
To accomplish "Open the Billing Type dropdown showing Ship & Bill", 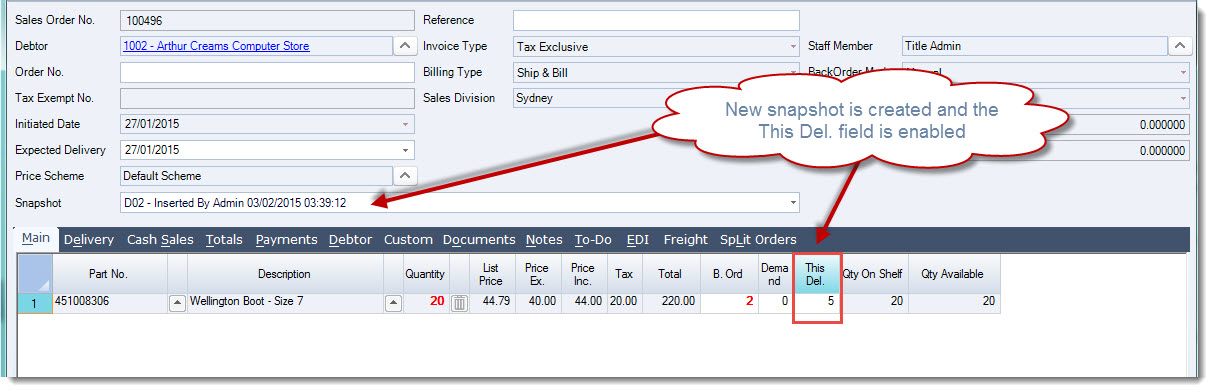I will tap(794, 72).
